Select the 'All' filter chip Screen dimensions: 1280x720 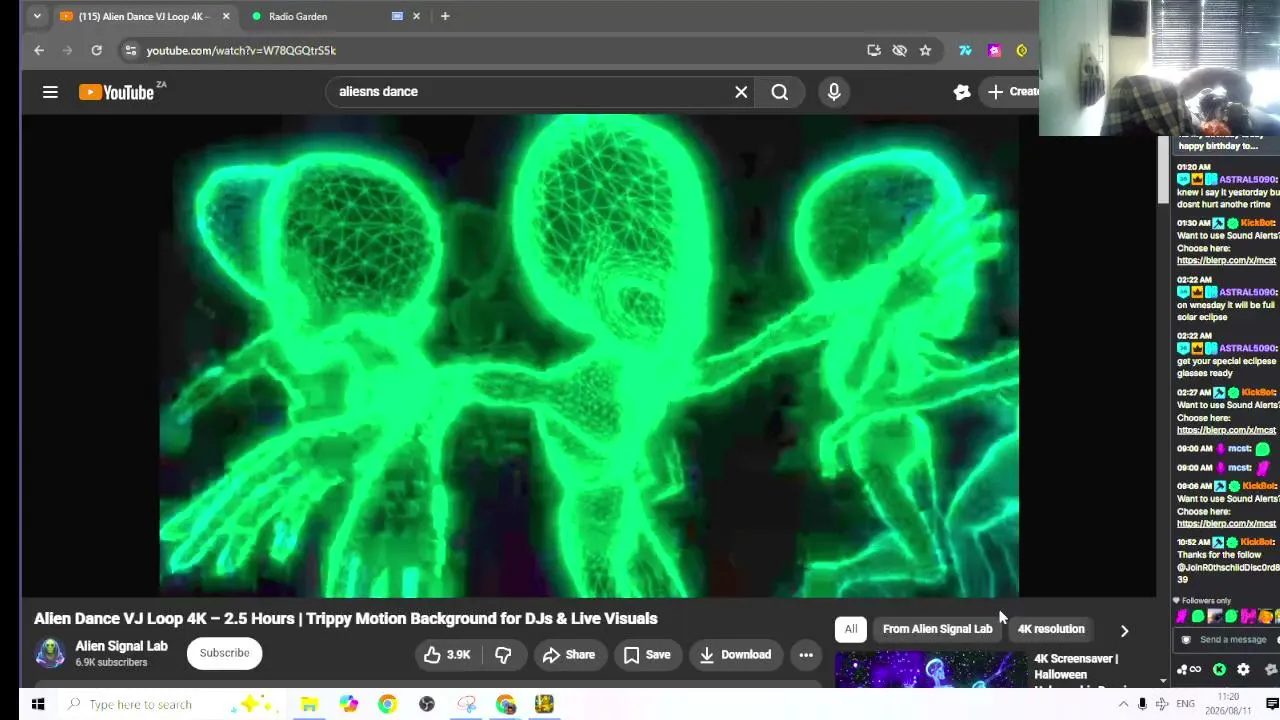[x=851, y=629]
